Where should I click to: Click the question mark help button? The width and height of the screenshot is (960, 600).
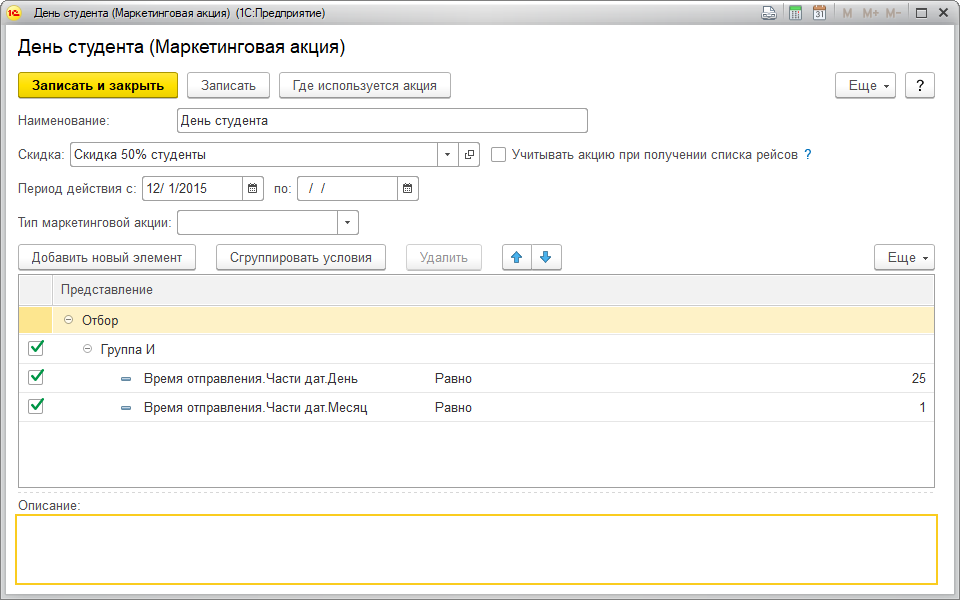coord(919,86)
